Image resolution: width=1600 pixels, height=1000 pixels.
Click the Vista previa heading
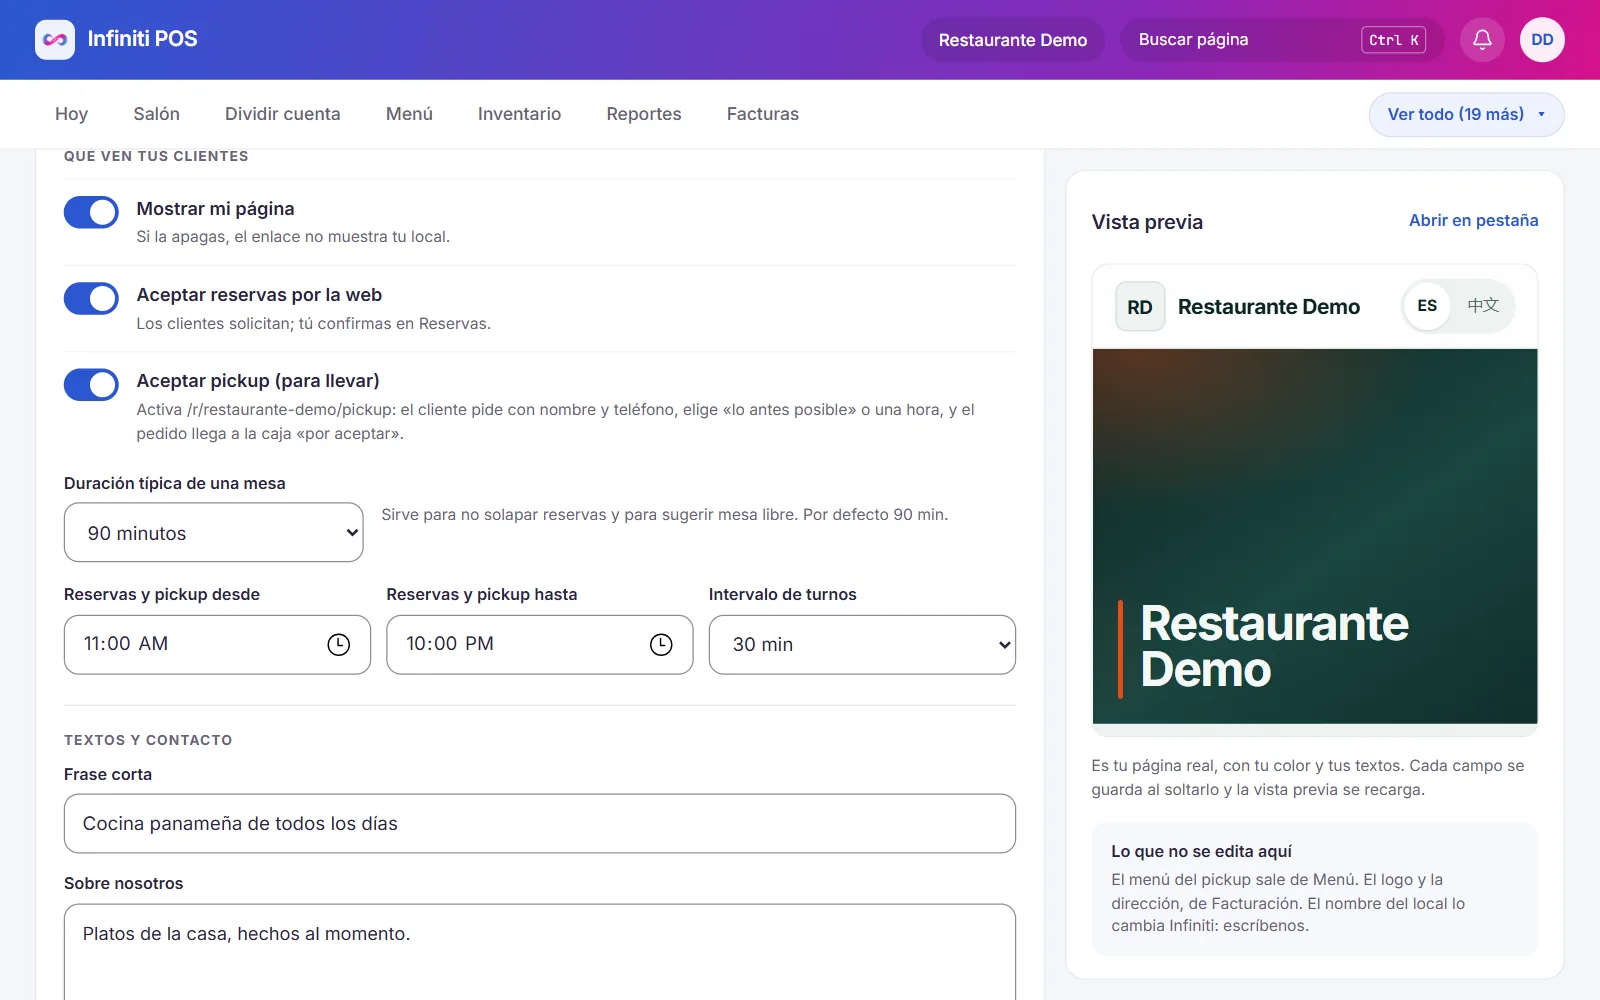click(x=1147, y=222)
